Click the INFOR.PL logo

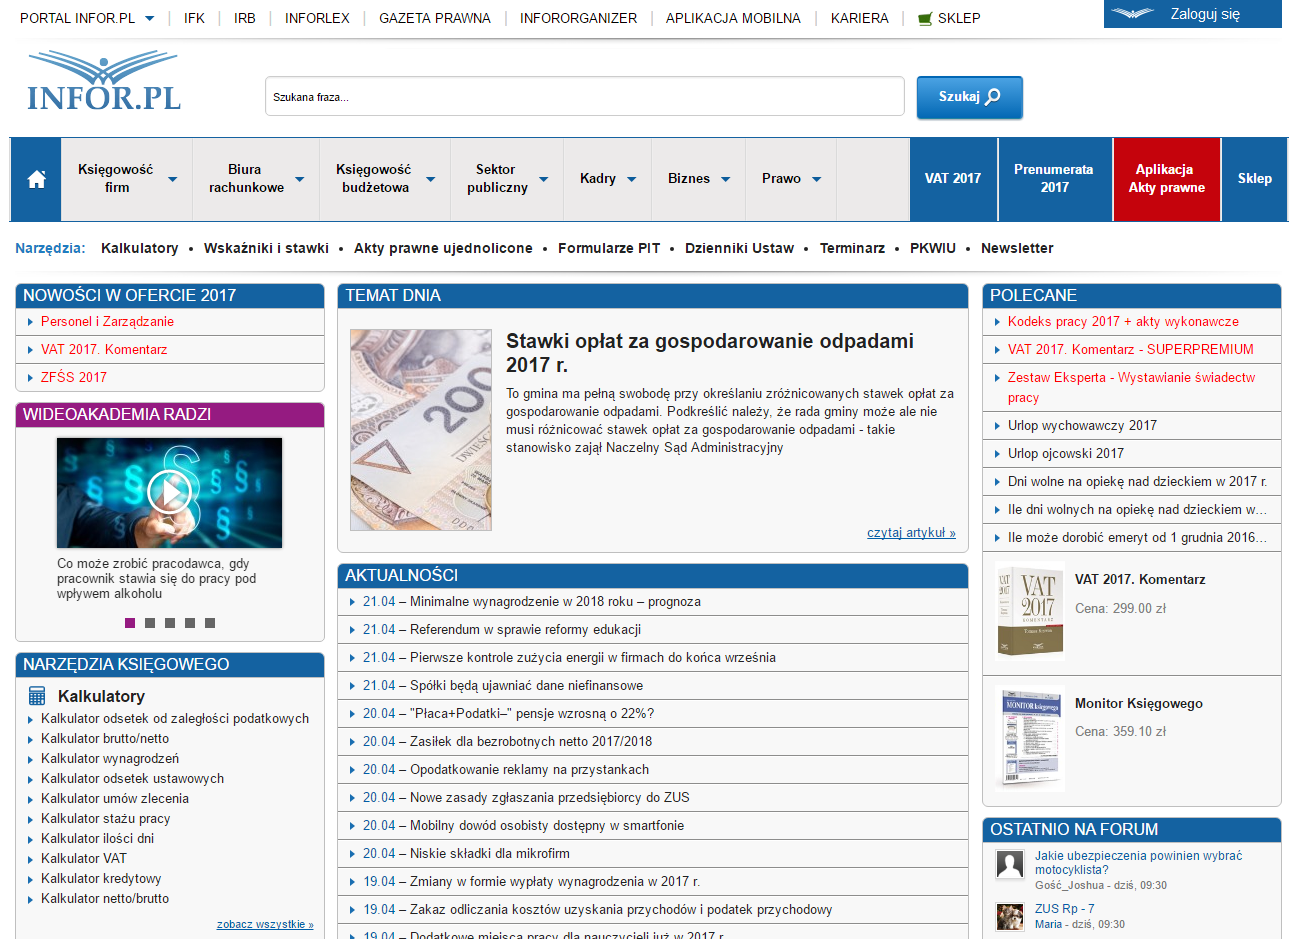click(104, 82)
